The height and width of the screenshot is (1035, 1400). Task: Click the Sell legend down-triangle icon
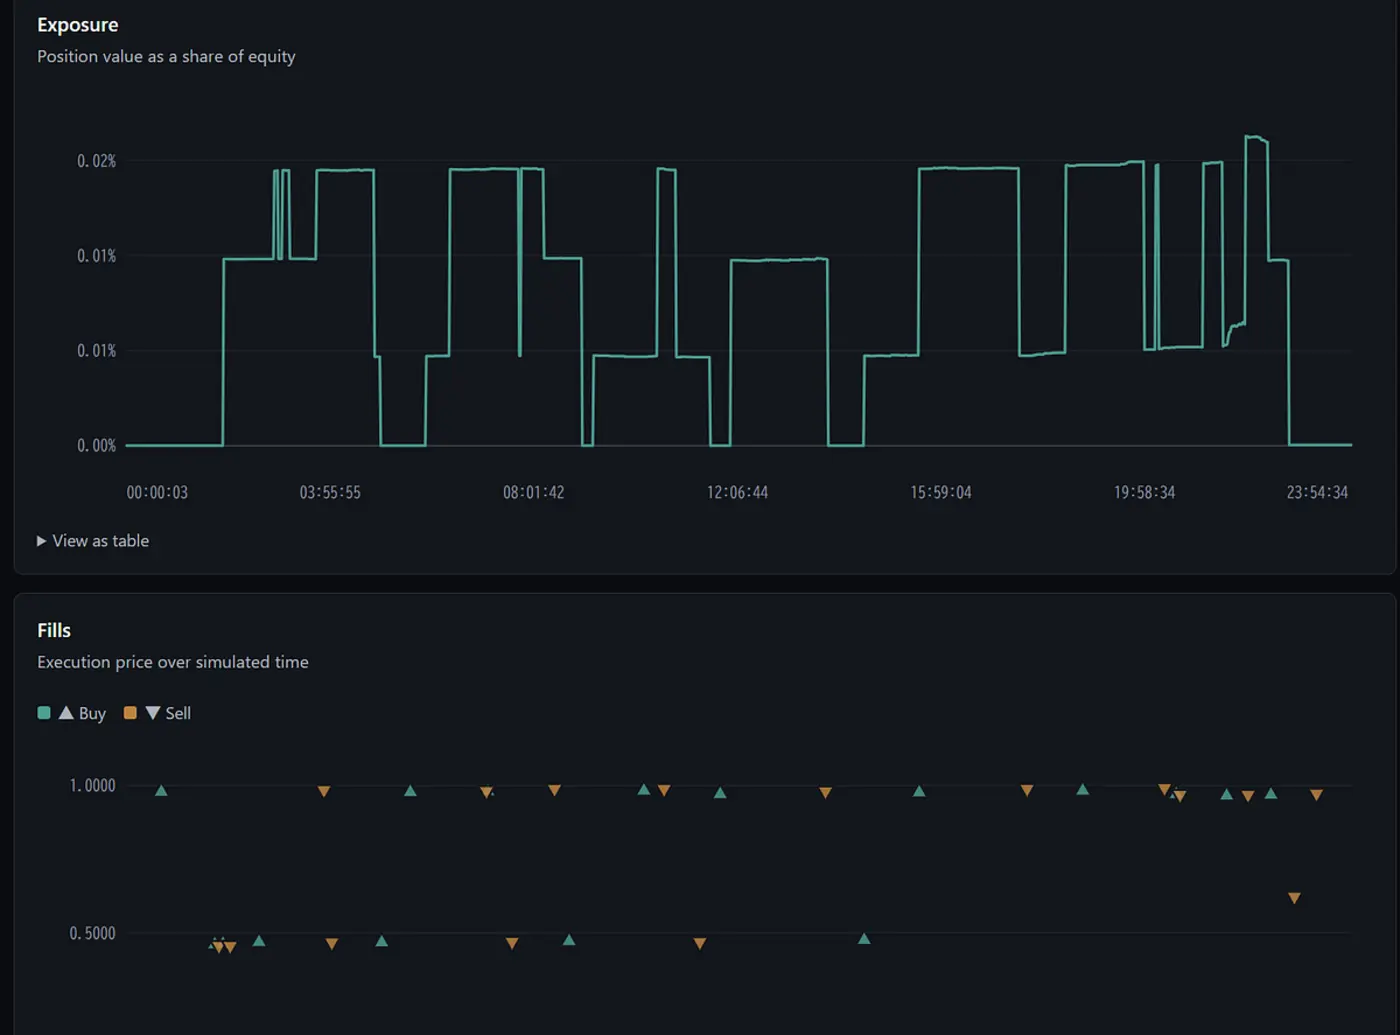[x=153, y=713]
